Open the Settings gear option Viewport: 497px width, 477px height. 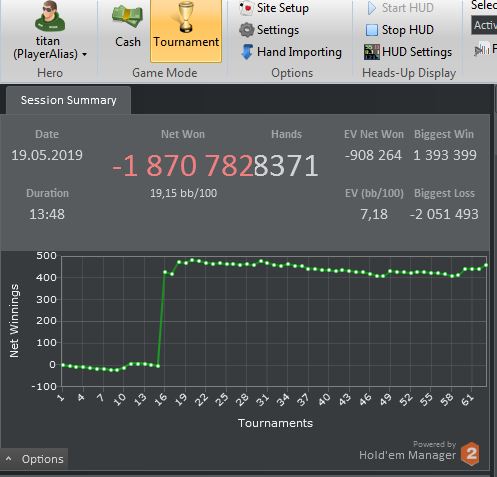tap(269, 30)
